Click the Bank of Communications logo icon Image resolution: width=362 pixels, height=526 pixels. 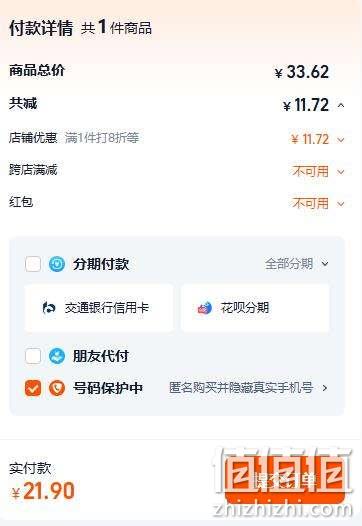click(49, 307)
